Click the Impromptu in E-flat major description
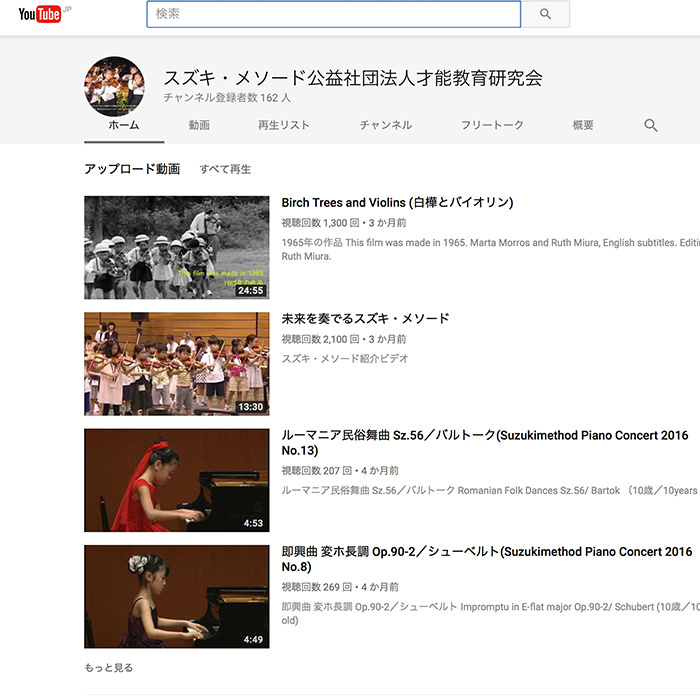 490,613
